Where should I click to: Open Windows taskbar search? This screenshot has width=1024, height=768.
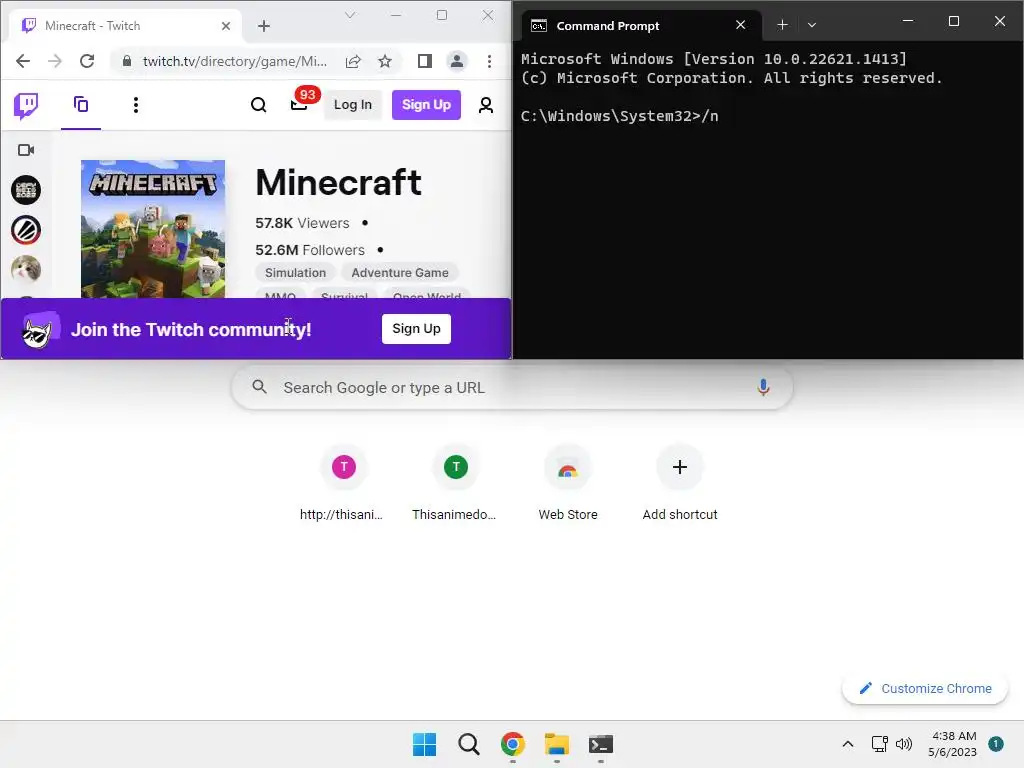(469, 744)
